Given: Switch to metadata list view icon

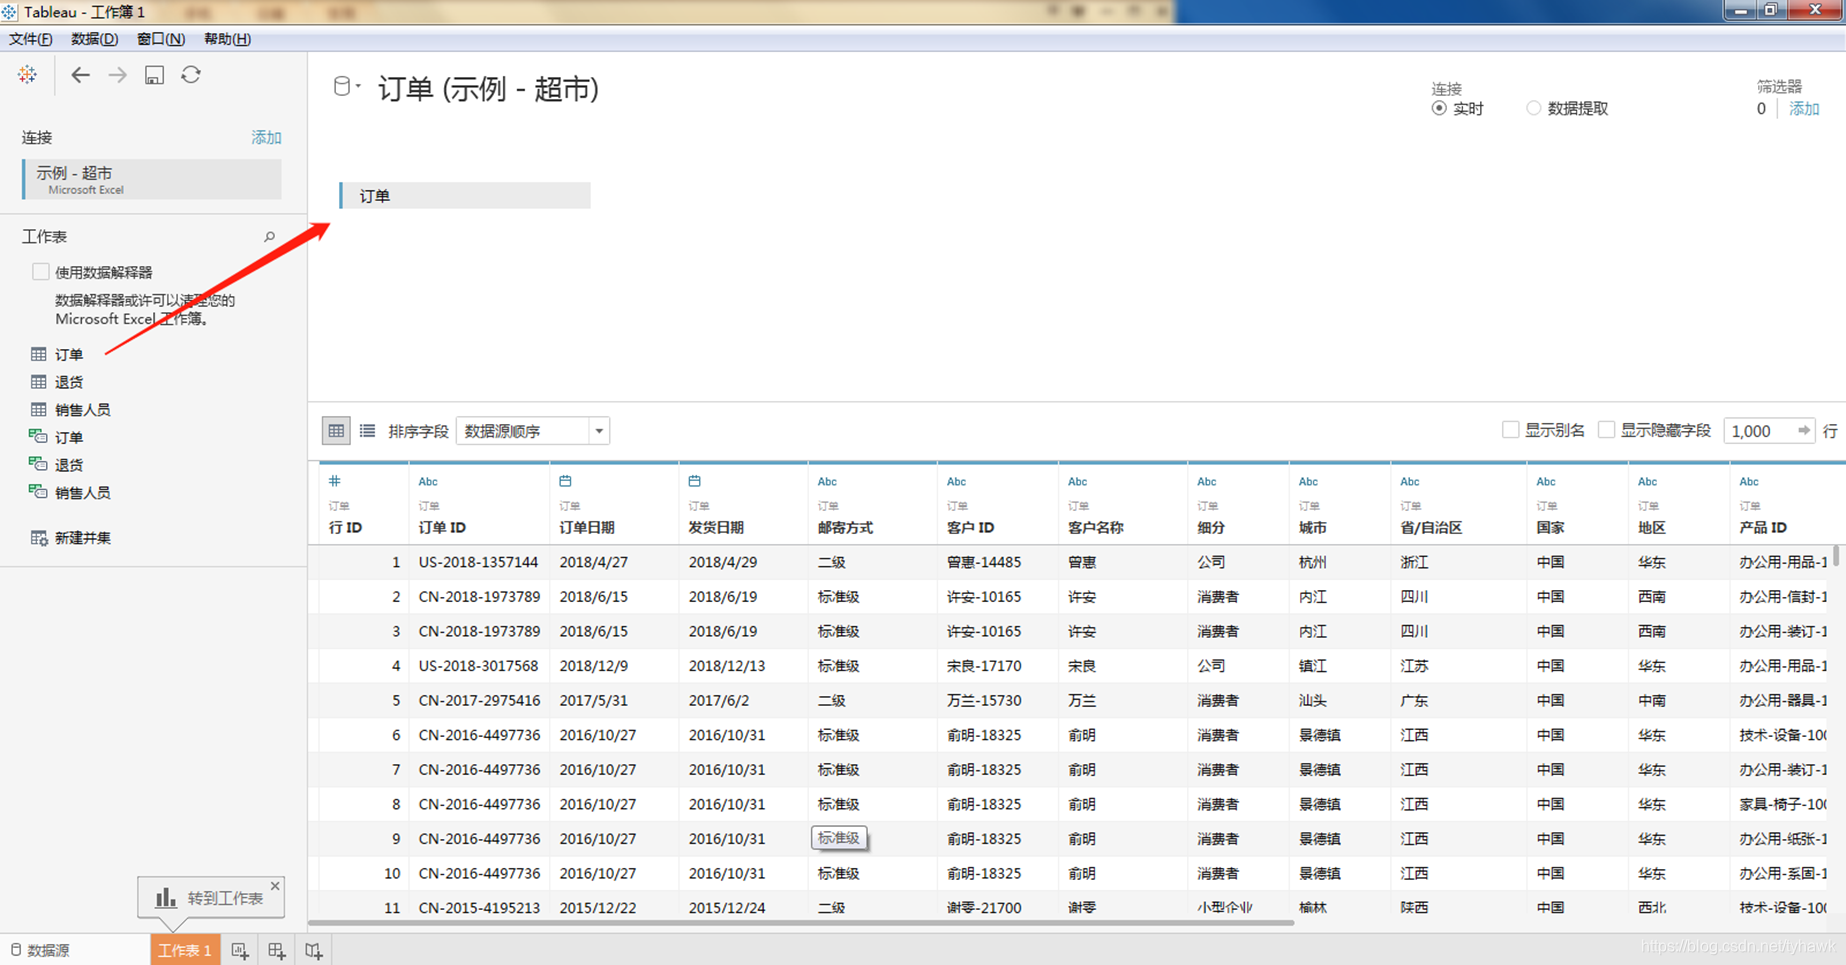Looking at the screenshot, I should 368,431.
